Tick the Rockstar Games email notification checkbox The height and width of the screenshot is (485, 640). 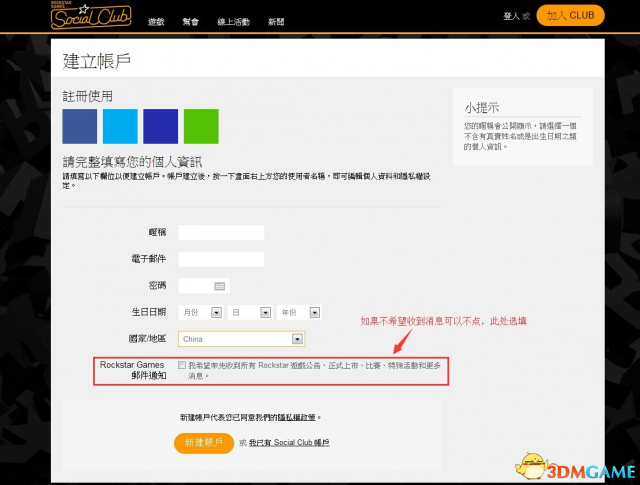point(181,366)
